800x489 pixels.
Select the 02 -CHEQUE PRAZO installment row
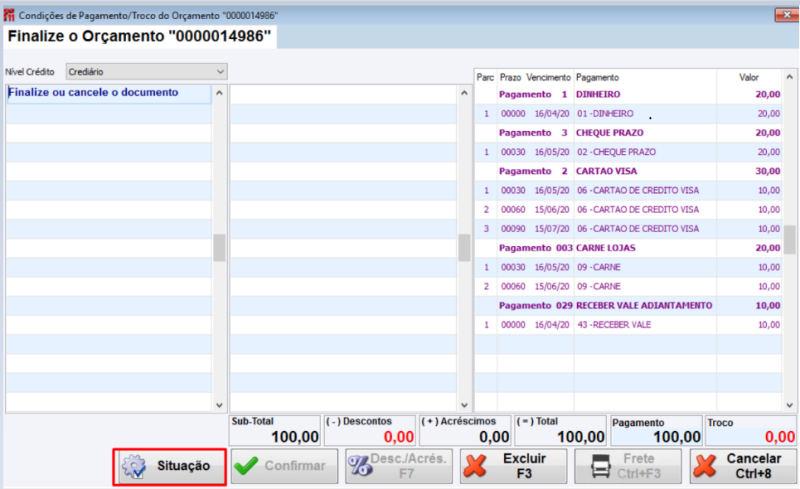[x=629, y=152]
